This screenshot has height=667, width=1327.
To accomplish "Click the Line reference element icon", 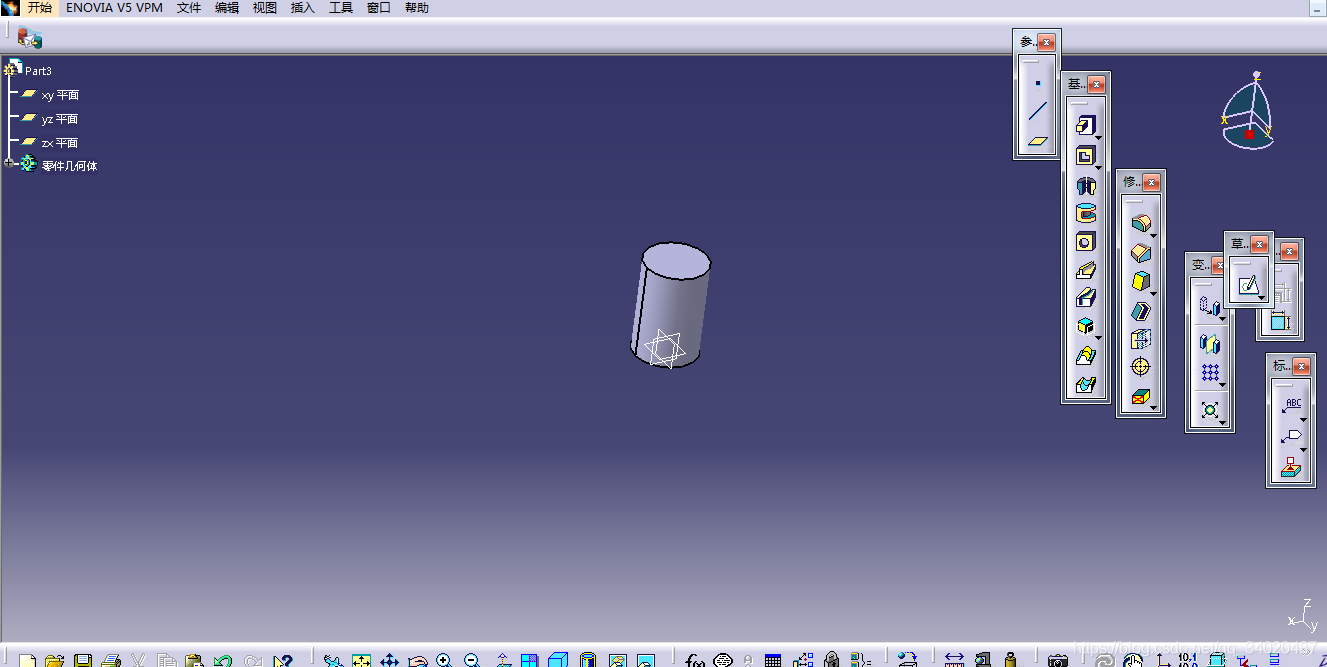I will [1037, 111].
